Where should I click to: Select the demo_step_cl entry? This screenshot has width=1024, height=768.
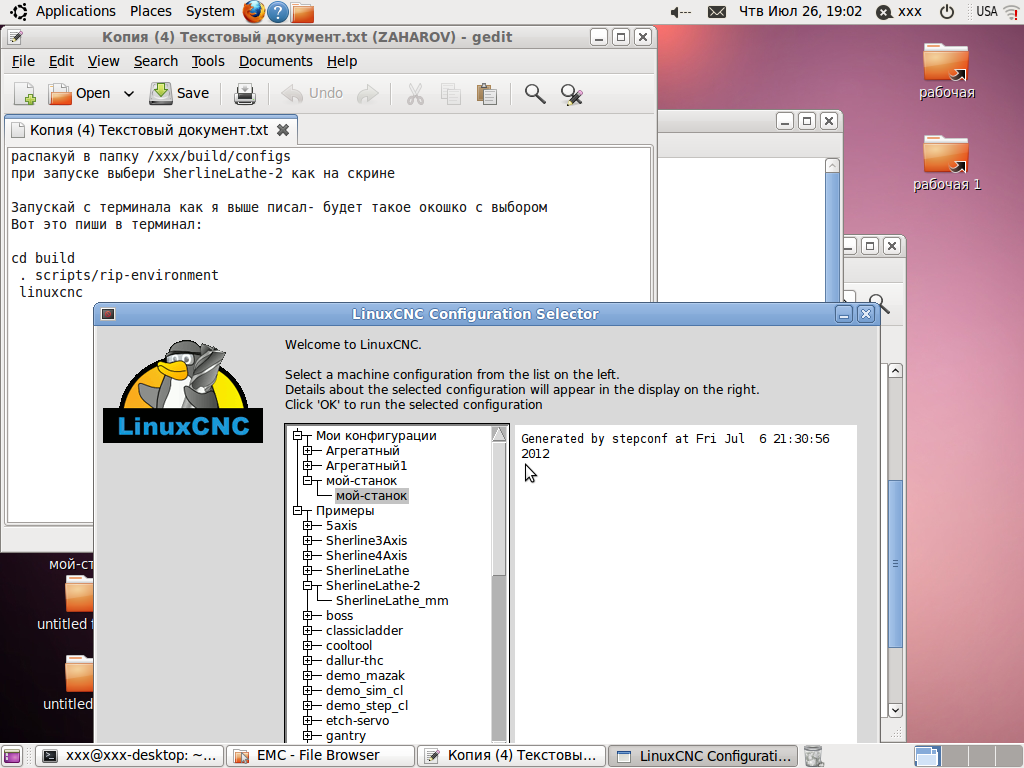click(x=367, y=706)
